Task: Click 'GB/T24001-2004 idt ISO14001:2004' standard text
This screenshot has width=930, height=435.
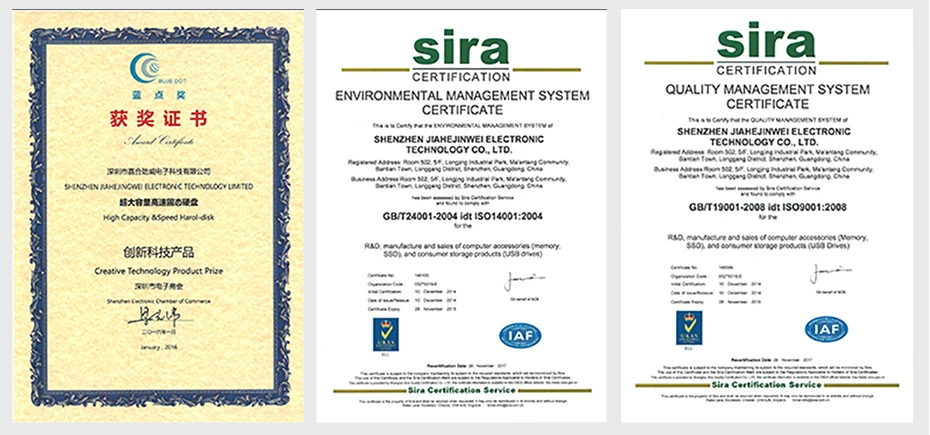Action: click(463, 217)
